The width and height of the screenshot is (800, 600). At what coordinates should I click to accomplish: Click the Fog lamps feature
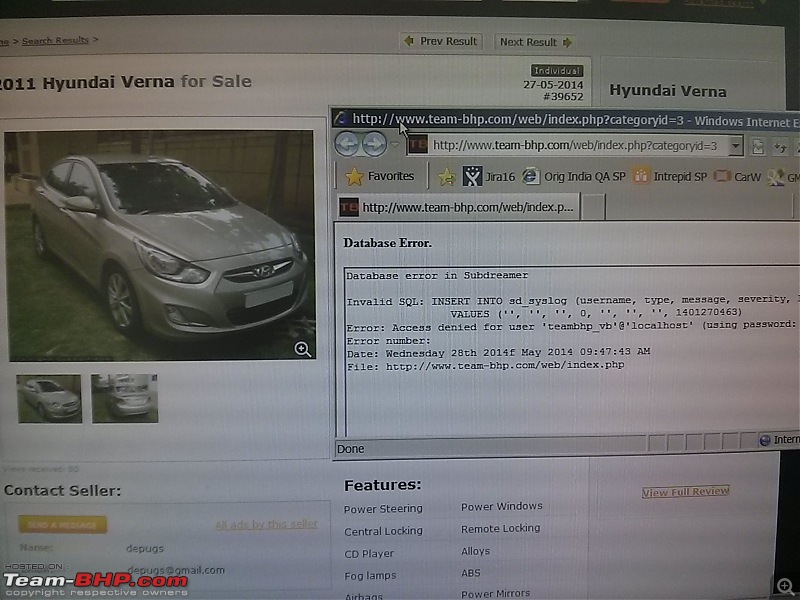click(370, 576)
